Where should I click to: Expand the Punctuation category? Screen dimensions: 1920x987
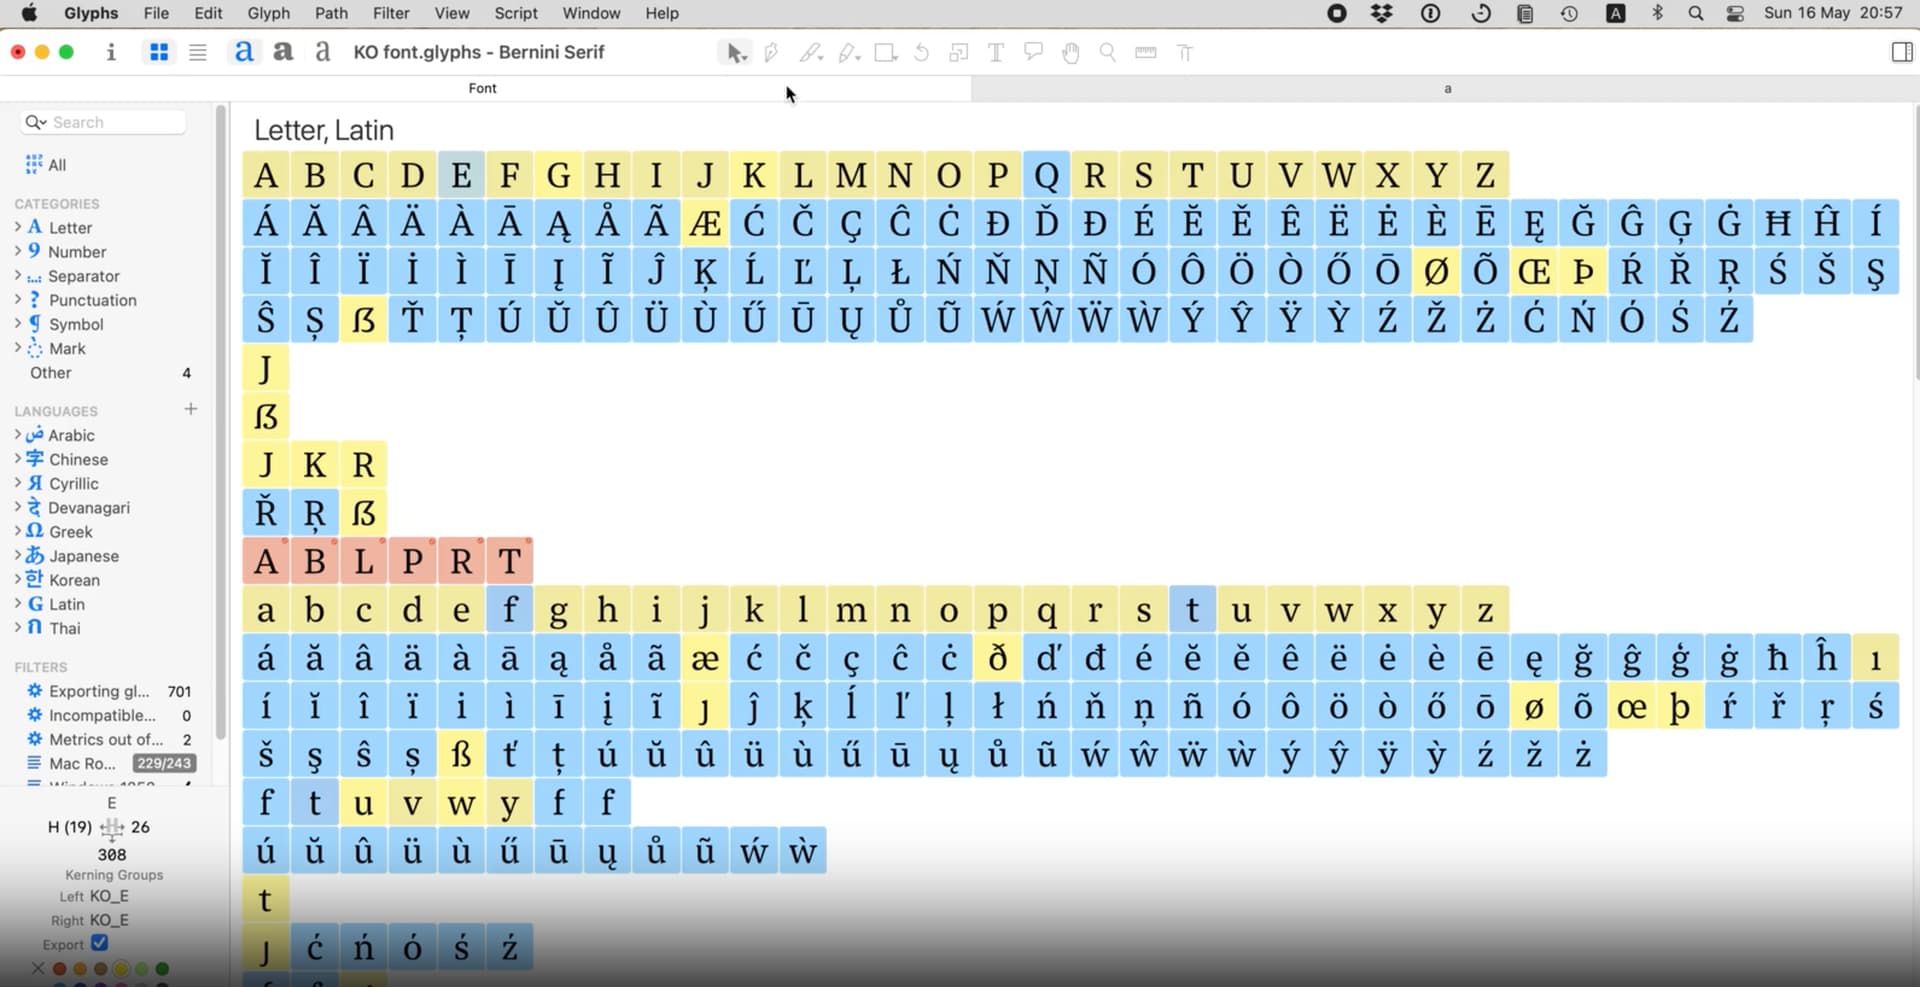[18, 300]
